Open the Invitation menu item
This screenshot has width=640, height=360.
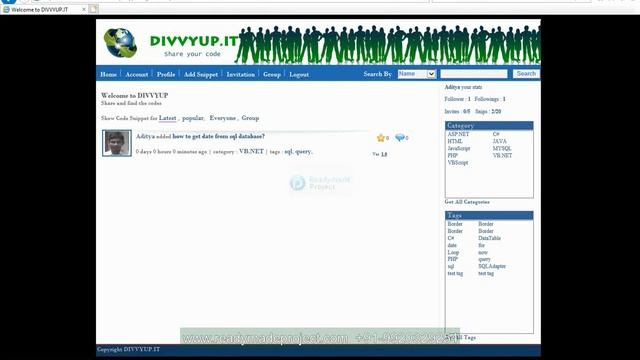tap(241, 74)
